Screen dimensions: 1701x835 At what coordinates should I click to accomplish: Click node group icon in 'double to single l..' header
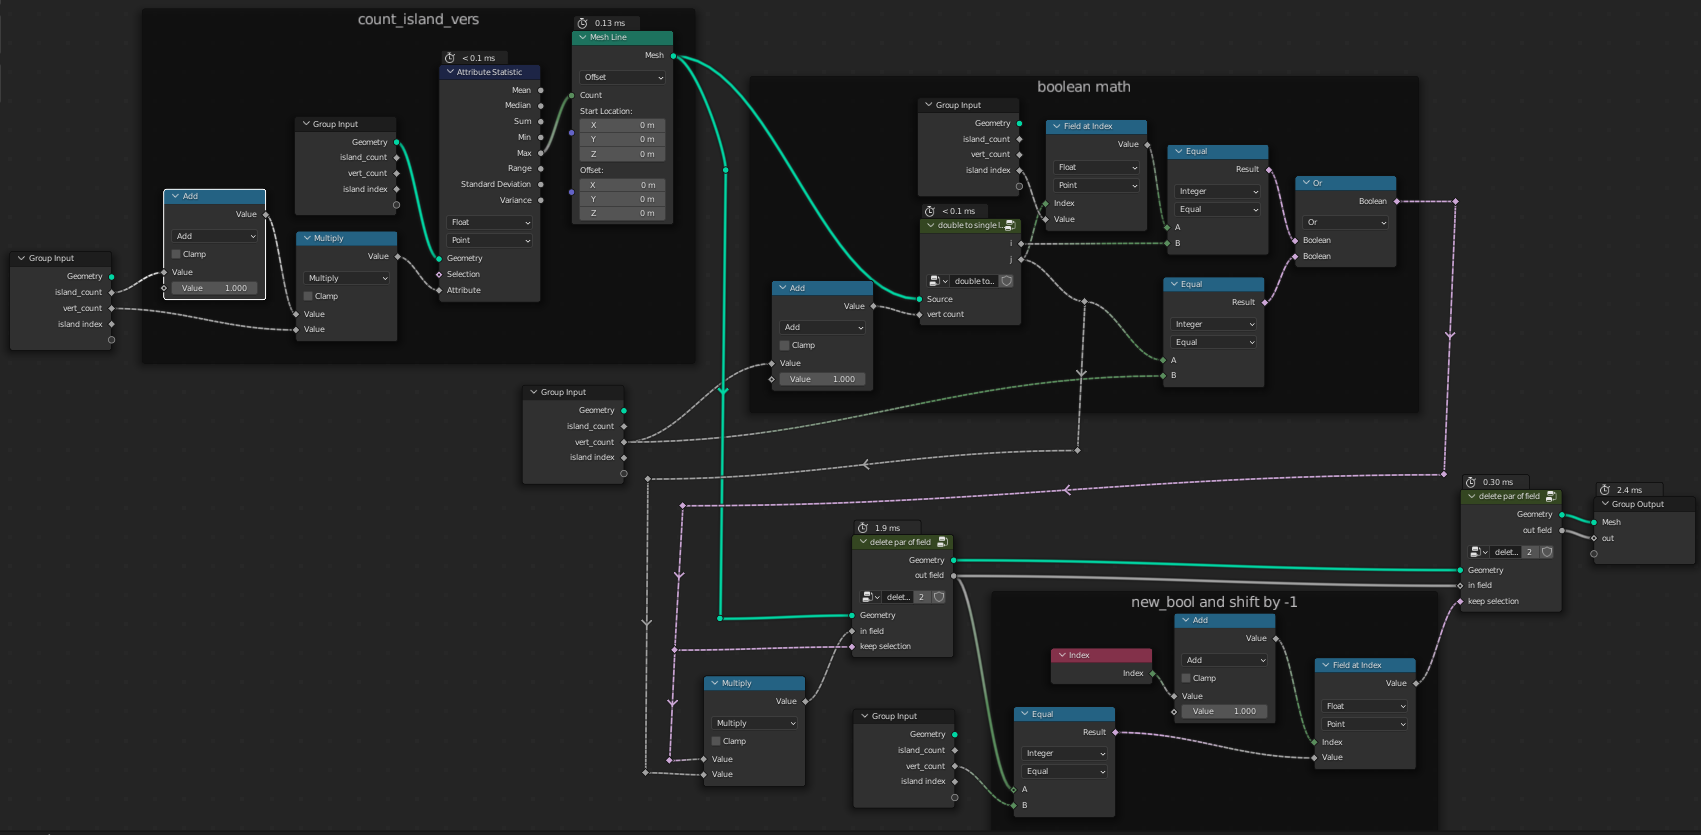pyautogui.click(x=1010, y=225)
